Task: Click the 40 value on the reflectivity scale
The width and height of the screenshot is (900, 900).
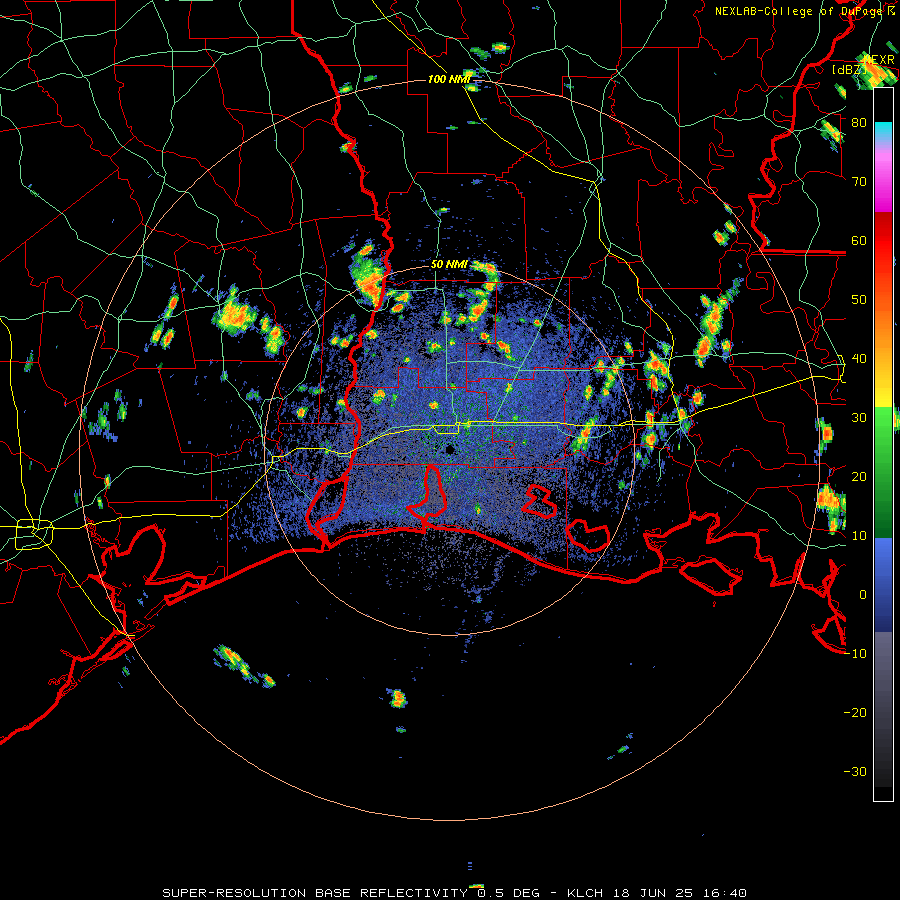Action: click(x=859, y=359)
